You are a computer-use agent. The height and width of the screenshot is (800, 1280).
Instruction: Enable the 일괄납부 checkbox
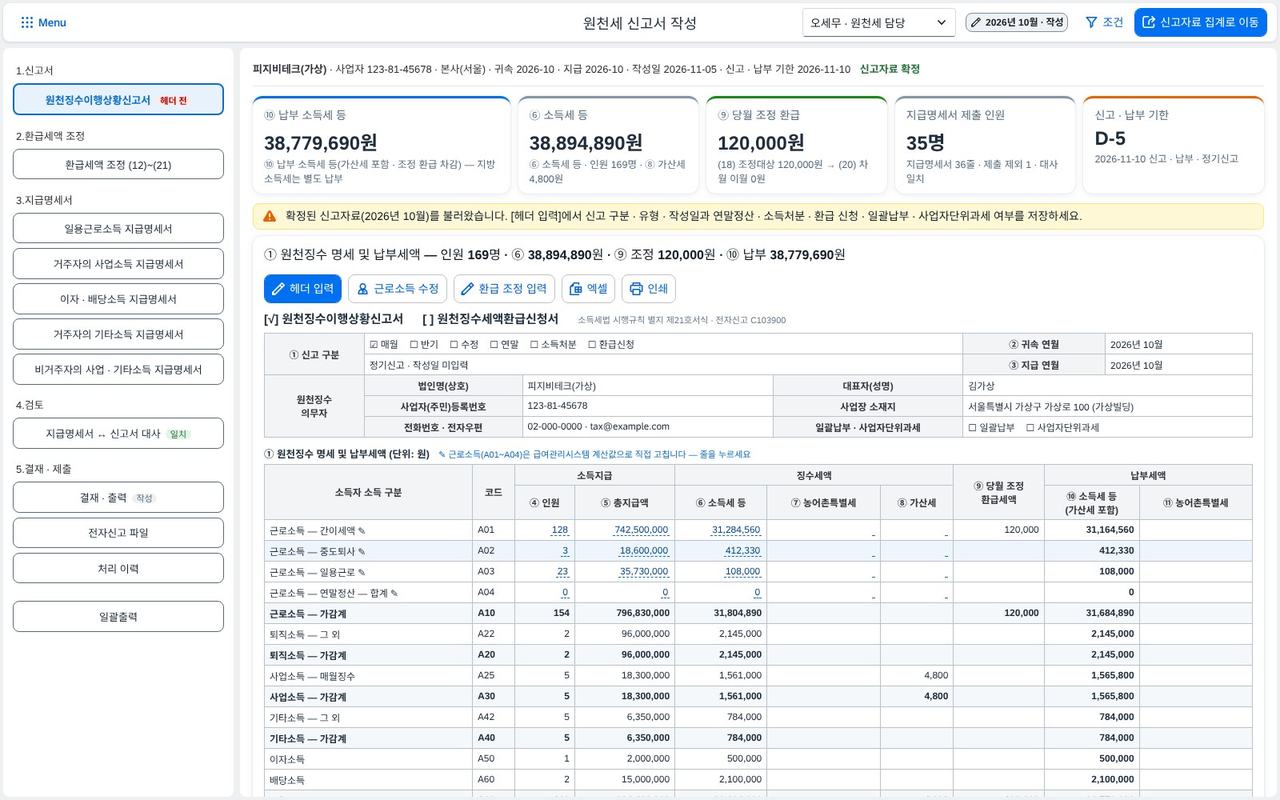[972, 427]
